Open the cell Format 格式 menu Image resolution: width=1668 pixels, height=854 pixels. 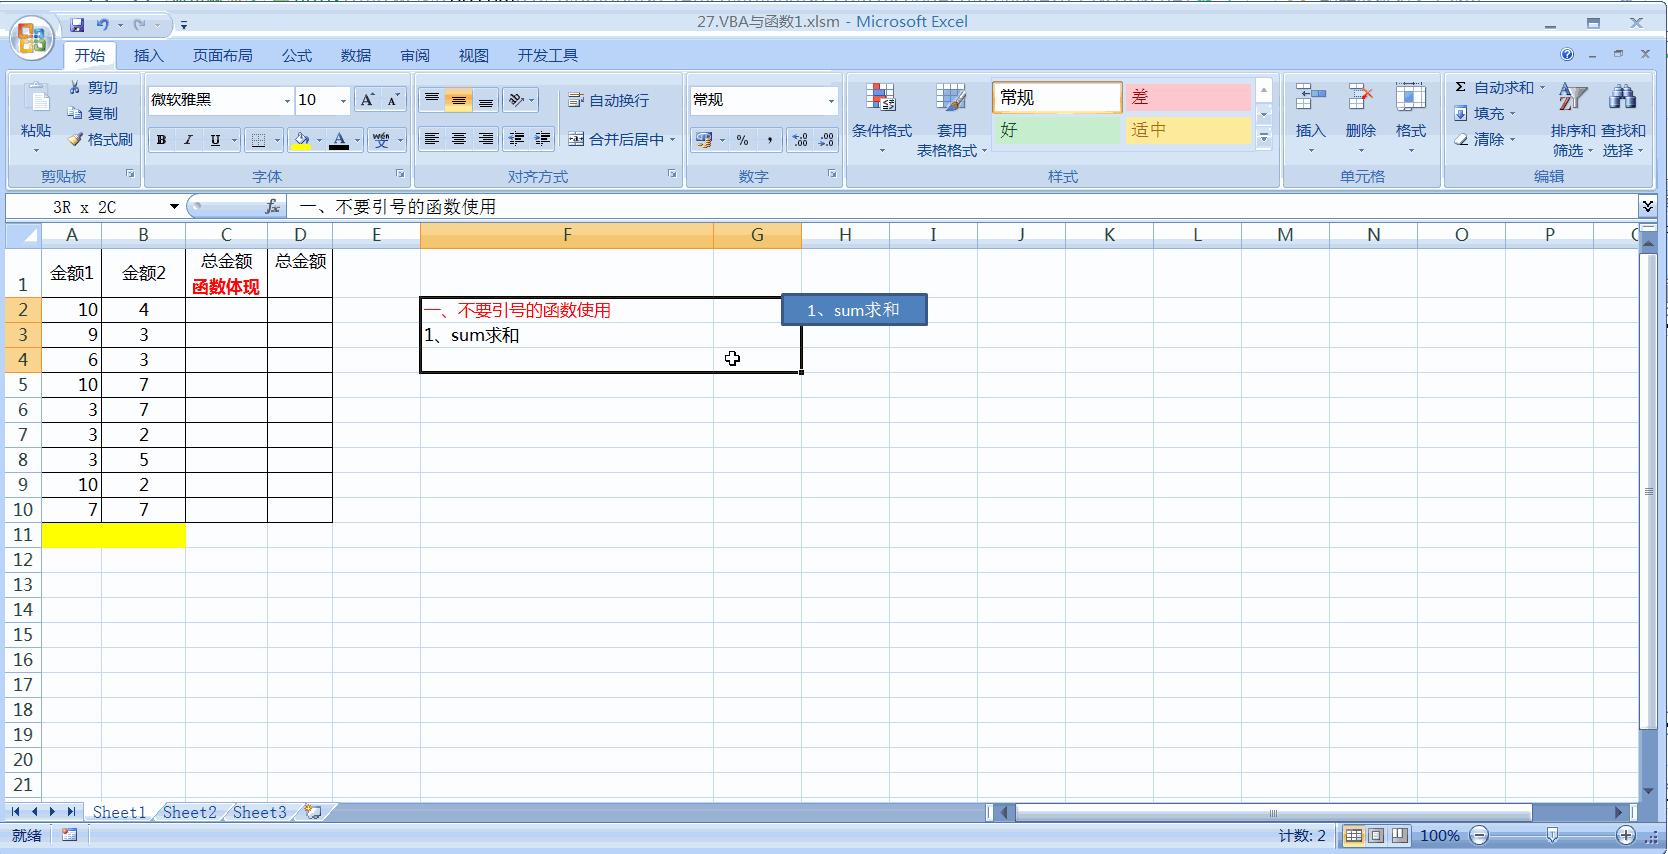1410,120
